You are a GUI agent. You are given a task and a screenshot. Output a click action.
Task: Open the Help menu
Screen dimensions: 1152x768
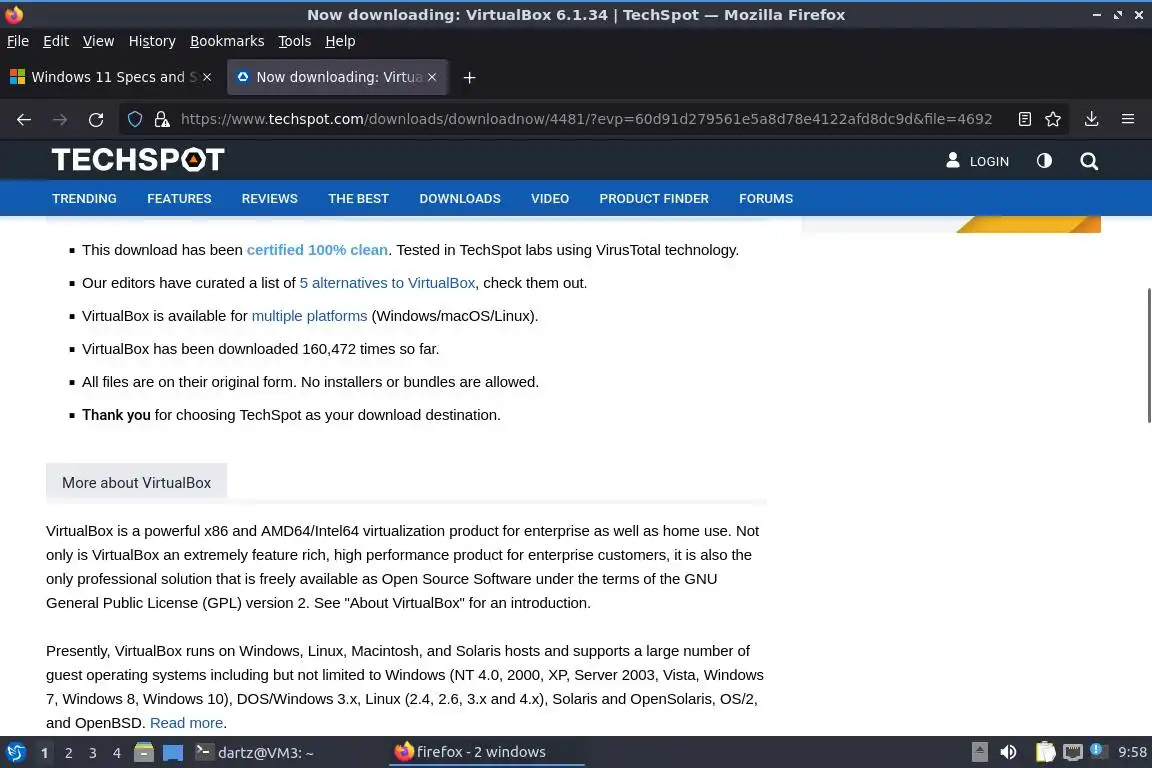click(340, 41)
